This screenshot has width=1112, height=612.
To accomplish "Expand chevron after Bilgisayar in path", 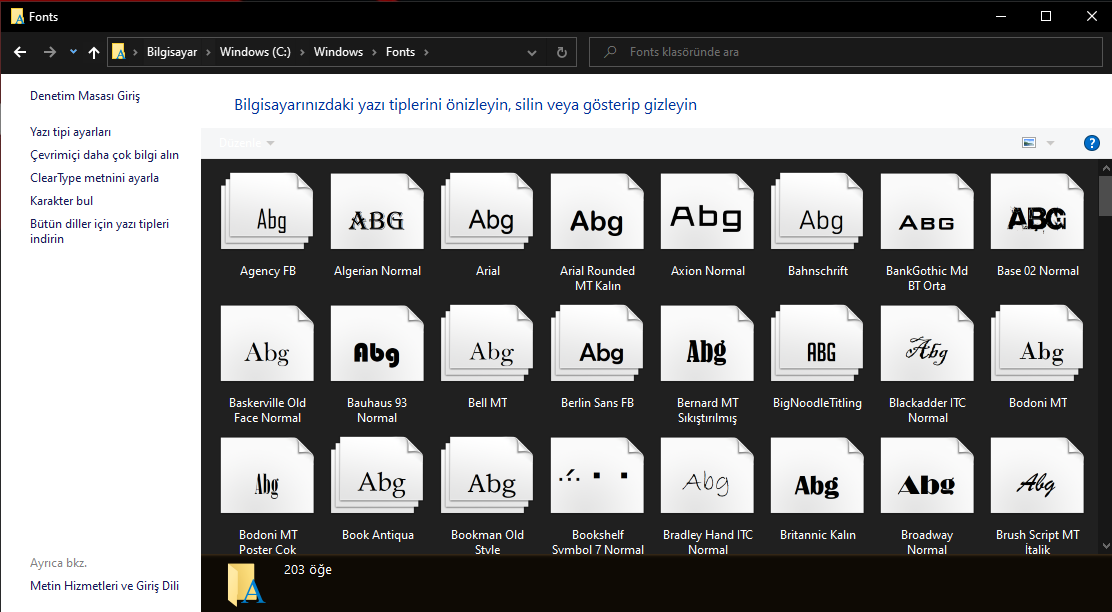I will tap(208, 52).
